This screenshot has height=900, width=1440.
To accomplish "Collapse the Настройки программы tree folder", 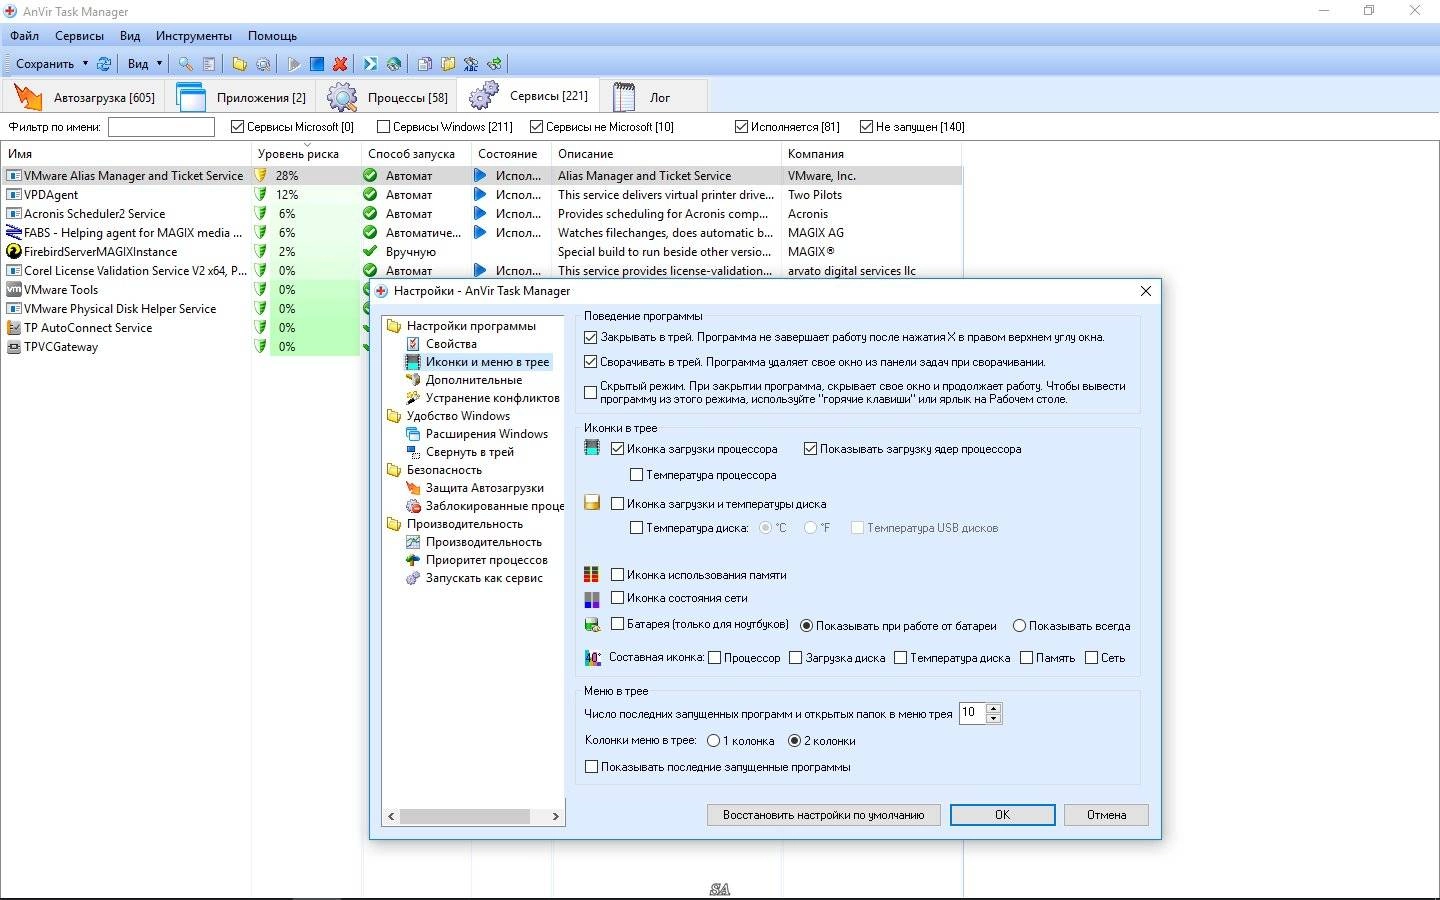I will pyautogui.click(x=394, y=325).
